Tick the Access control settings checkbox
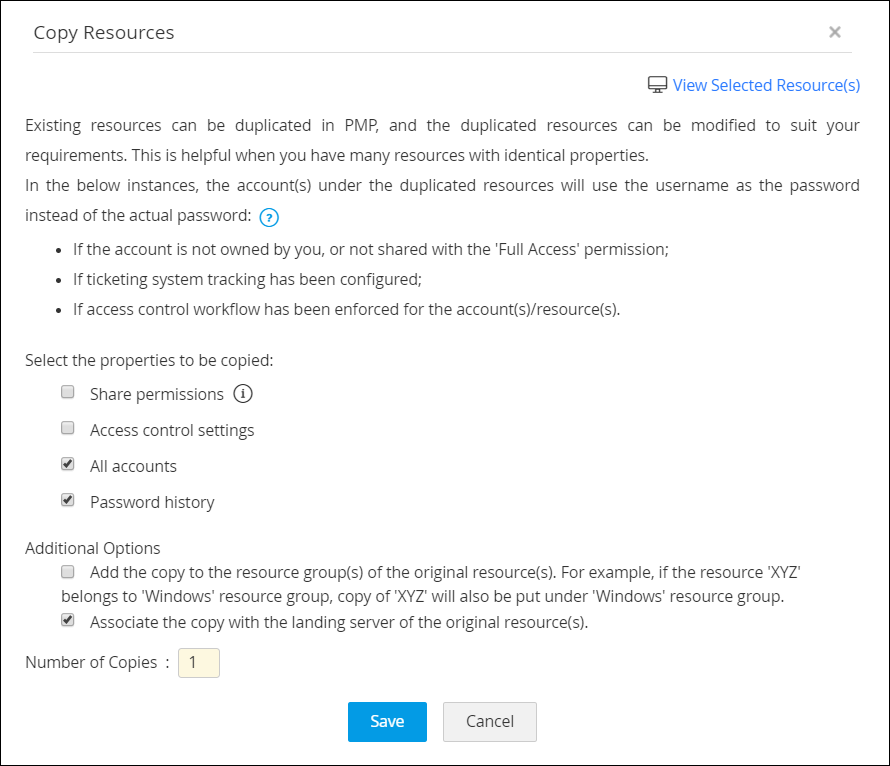890x766 pixels. (68, 428)
